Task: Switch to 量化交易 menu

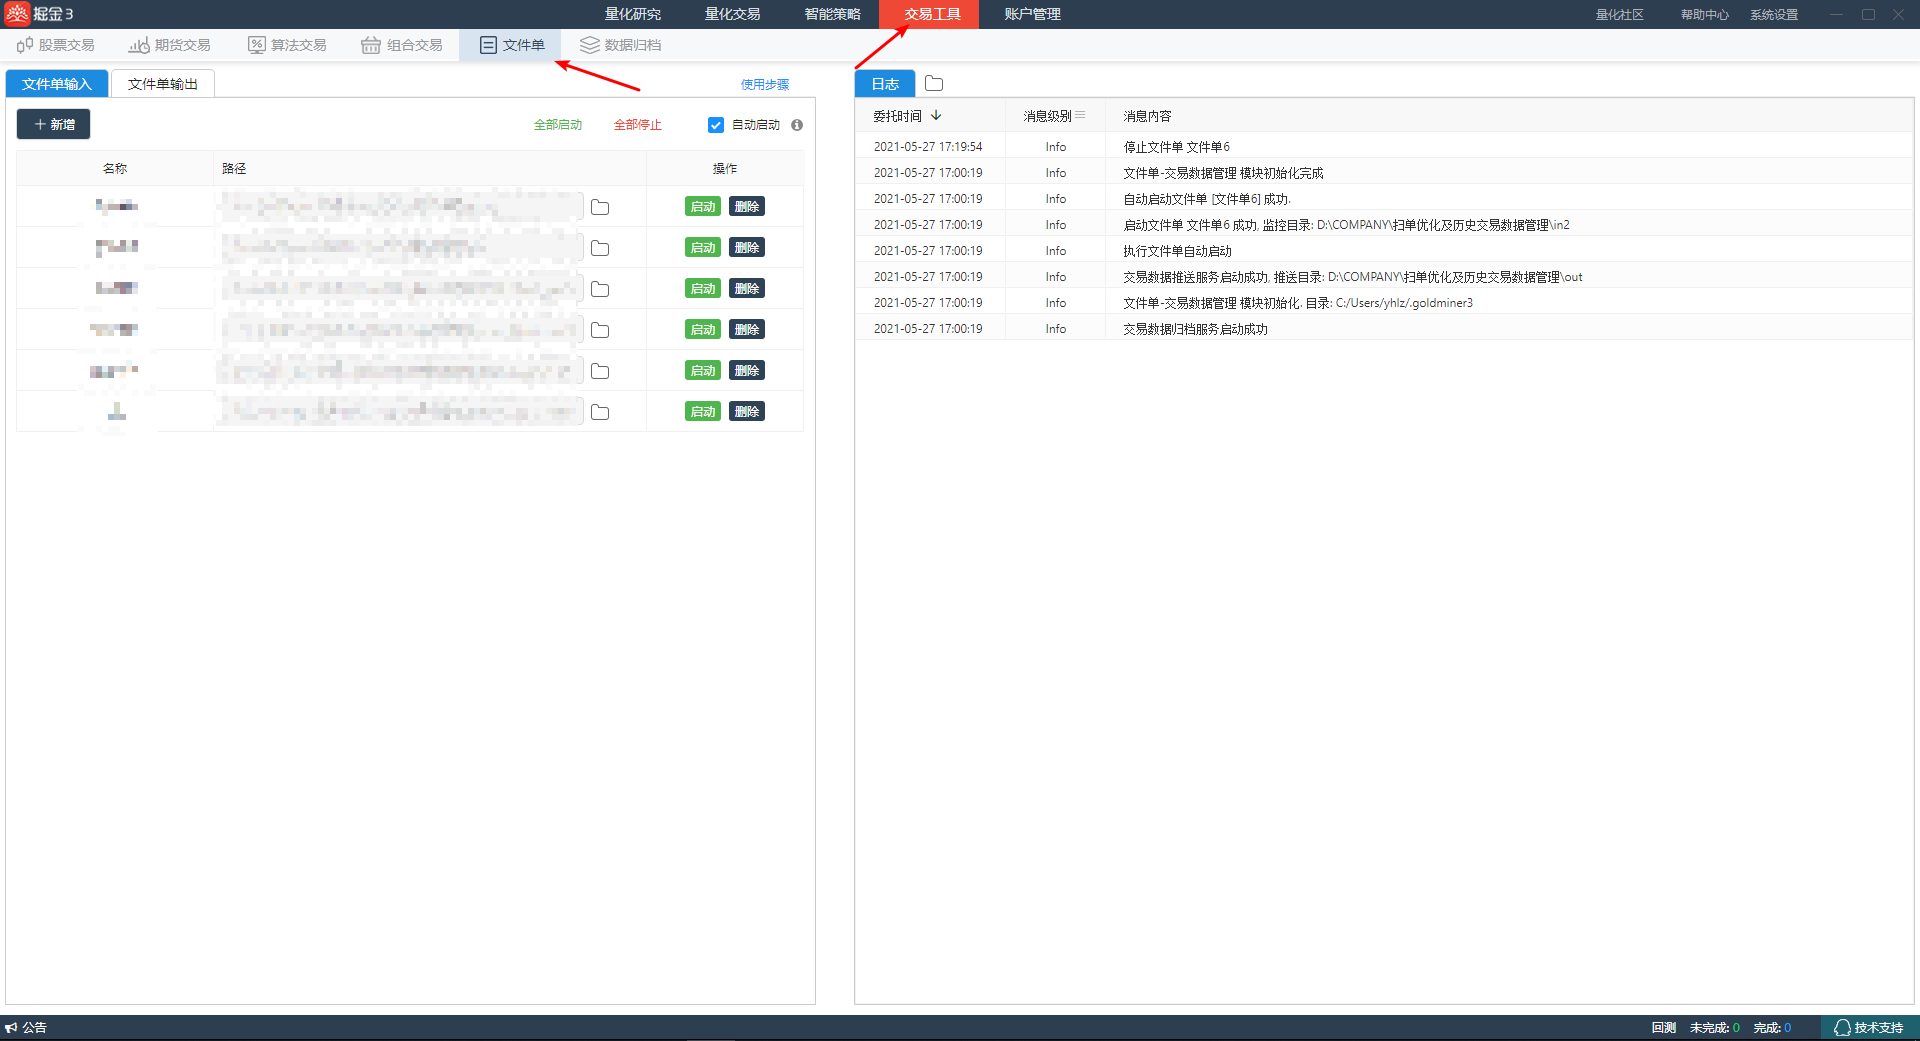Action: (733, 14)
